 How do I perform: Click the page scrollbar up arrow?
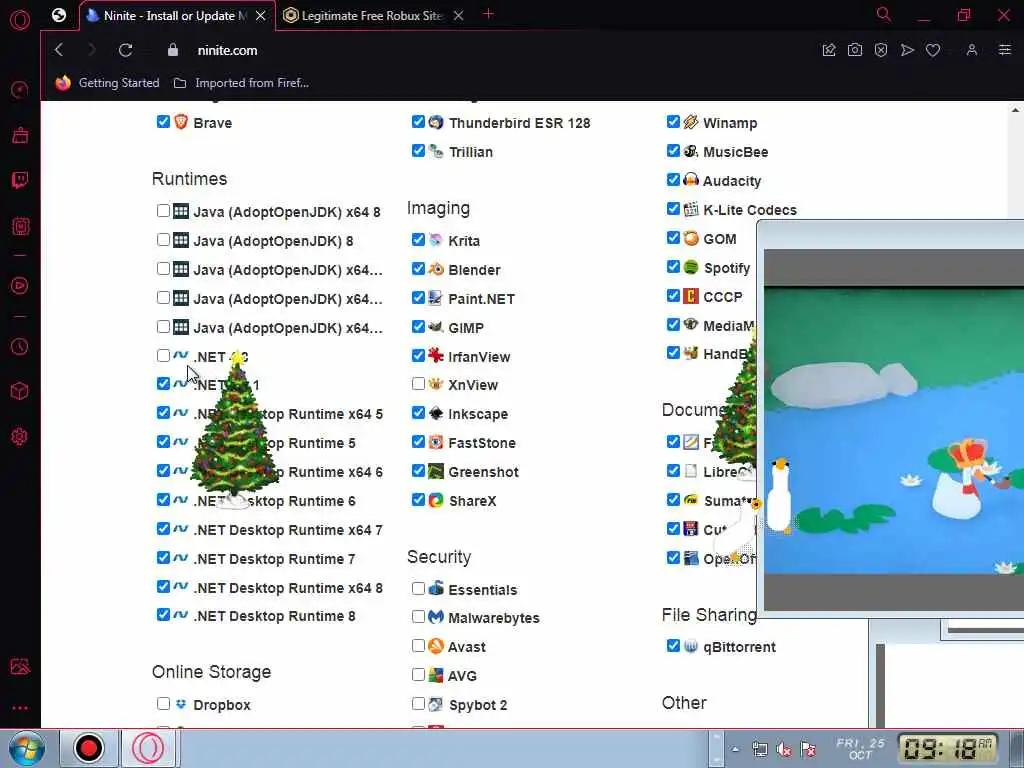click(x=1016, y=110)
